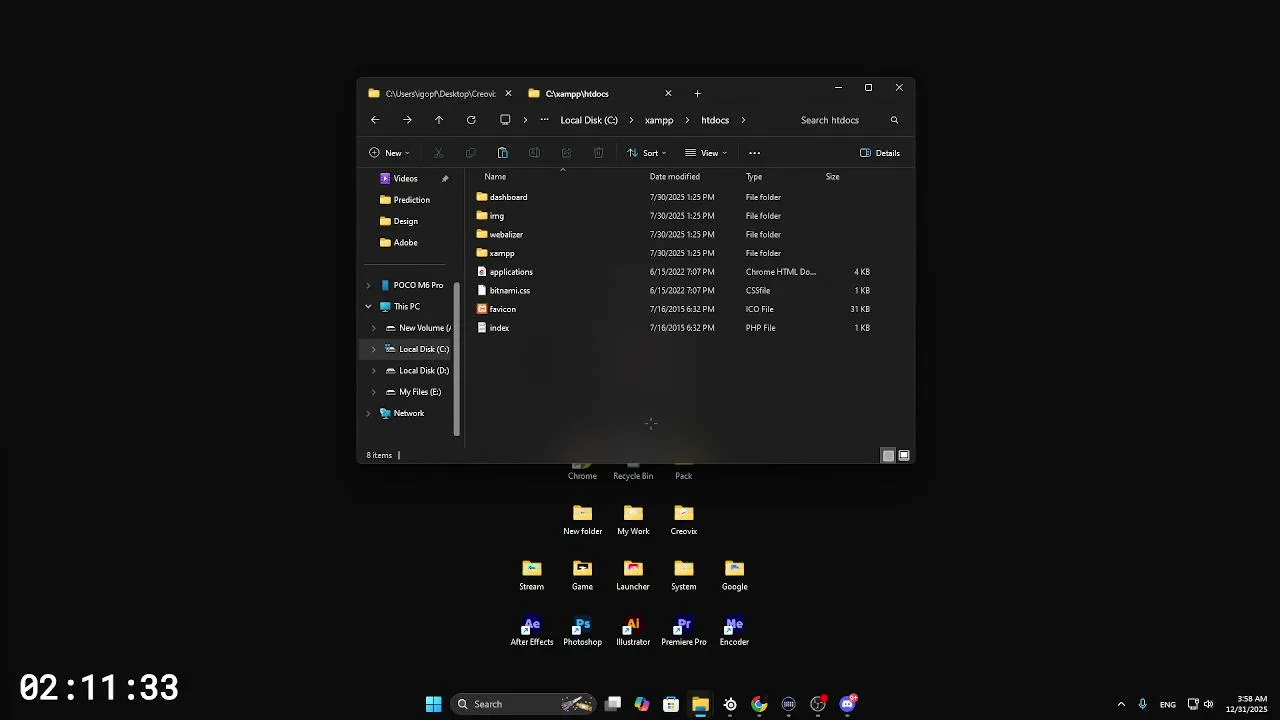The height and width of the screenshot is (720, 1280).
Task: Collapse the This PC tree node
Action: tap(368, 307)
